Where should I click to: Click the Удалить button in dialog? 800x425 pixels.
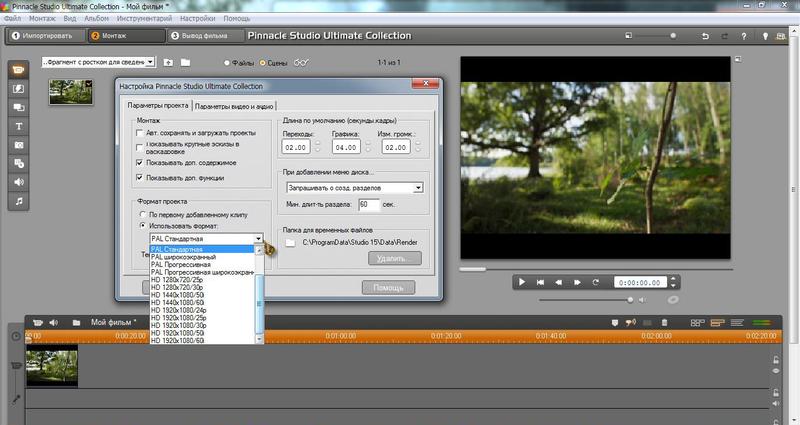tap(395, 259)
